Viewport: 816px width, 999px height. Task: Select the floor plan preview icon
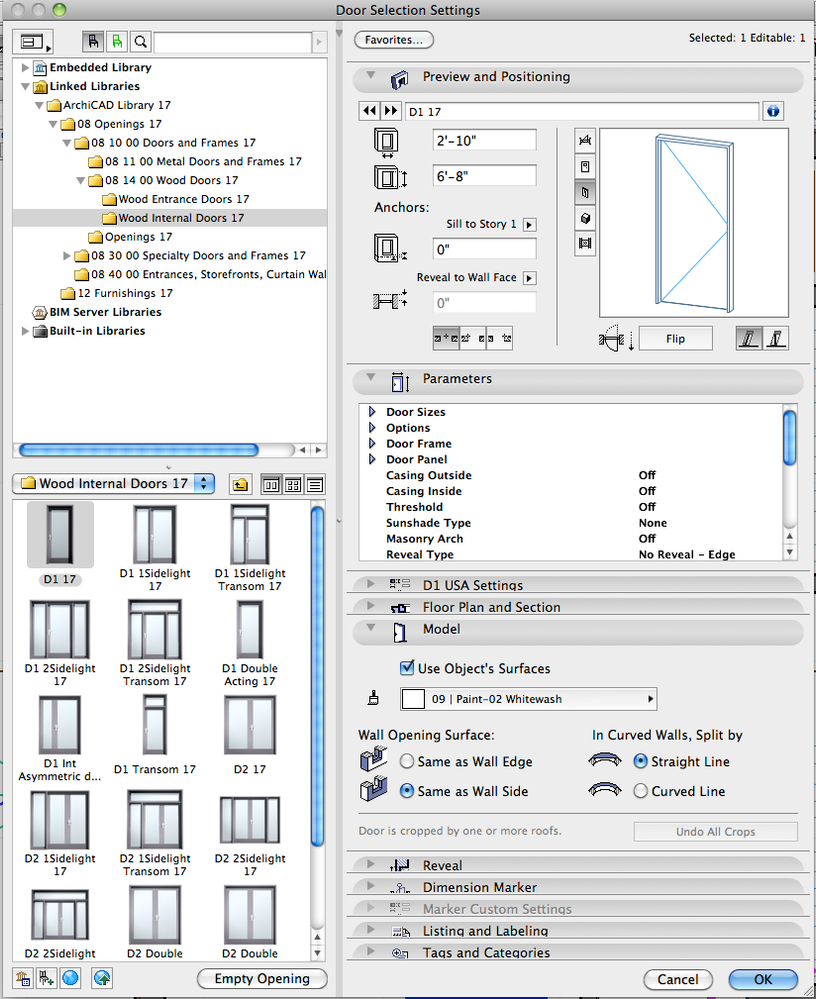coord(585,141)
